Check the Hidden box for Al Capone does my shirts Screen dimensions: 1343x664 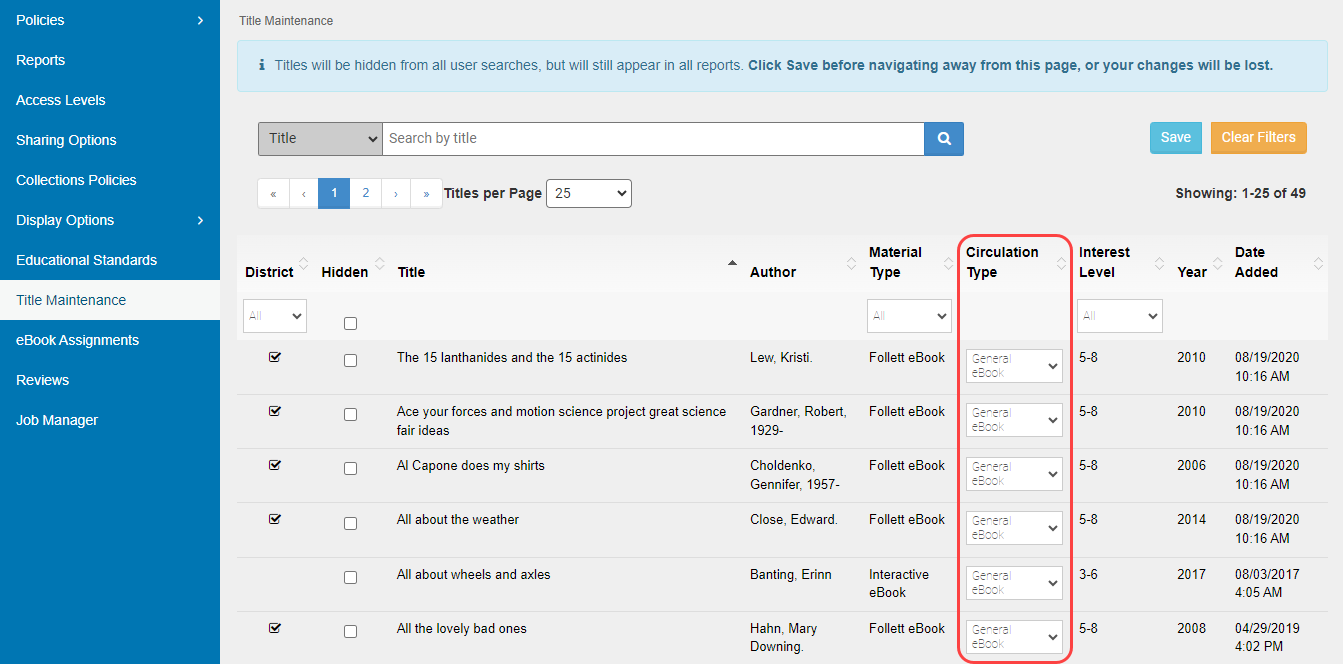click(x=350, y=467)
